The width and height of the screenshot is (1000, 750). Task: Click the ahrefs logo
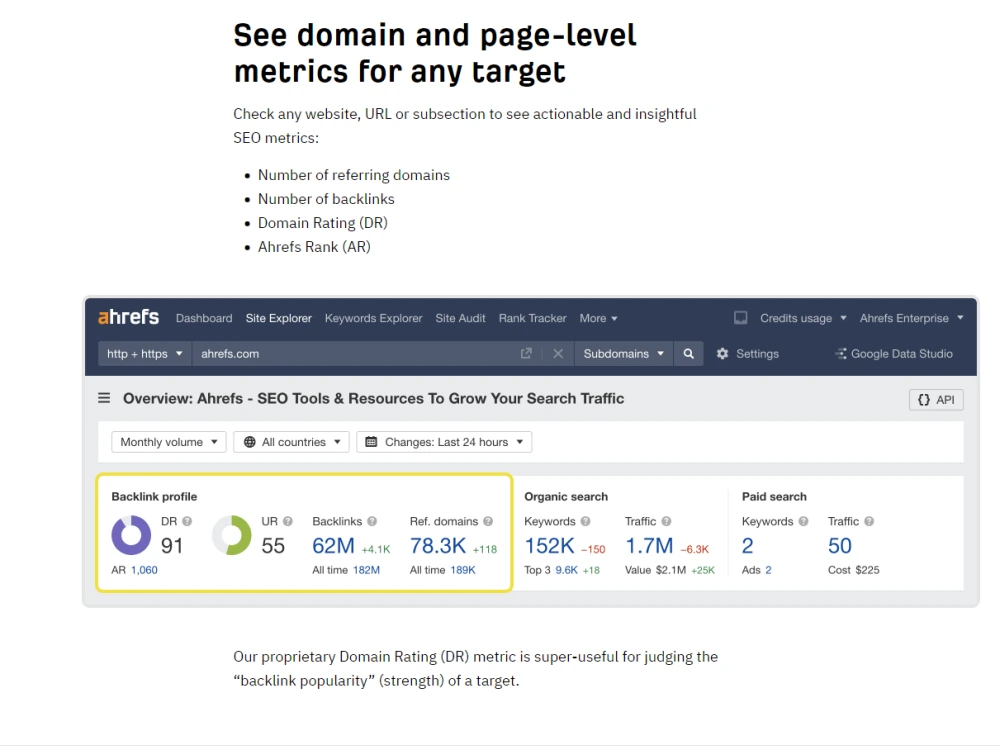tap(128, 317)
